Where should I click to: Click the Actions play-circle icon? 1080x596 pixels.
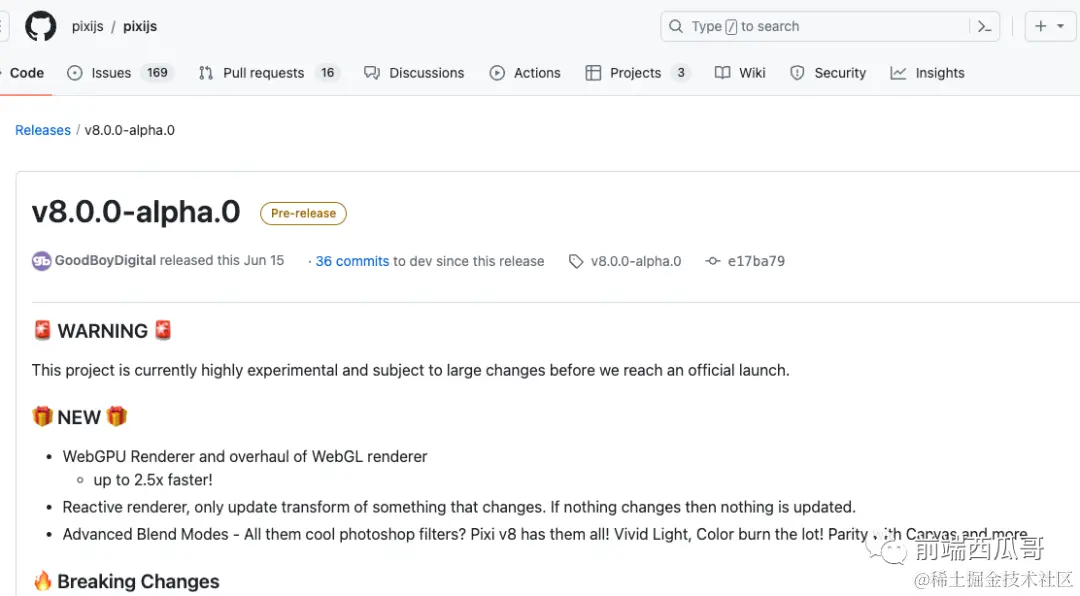[497, 73]
